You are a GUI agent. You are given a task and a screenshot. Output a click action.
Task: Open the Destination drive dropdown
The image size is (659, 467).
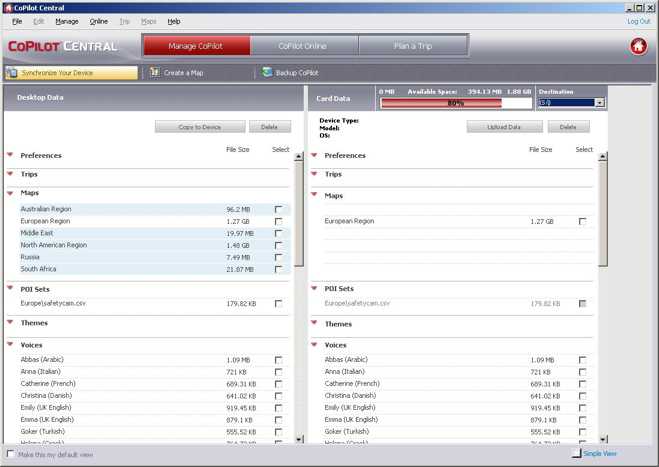click(x=600, y=103)
